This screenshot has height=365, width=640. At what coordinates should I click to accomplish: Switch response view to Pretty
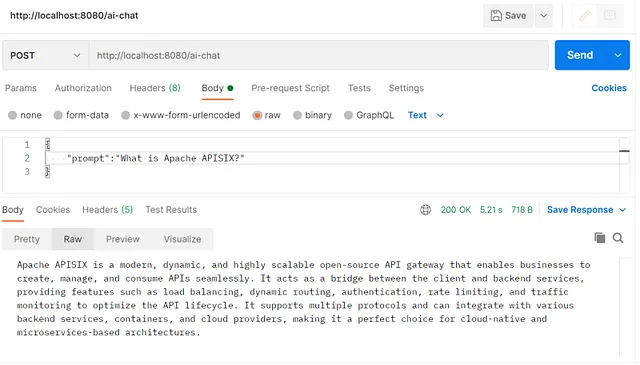(27, 239)
